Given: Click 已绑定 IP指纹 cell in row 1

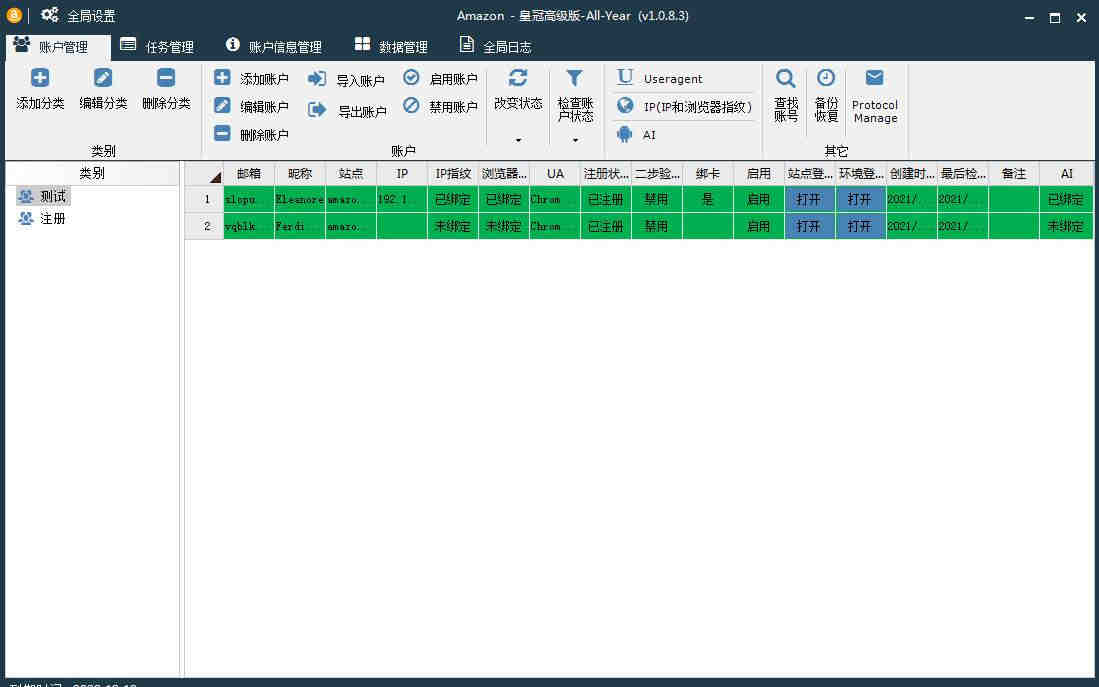Looking at the screenshot, I should [x=453, y=200].
